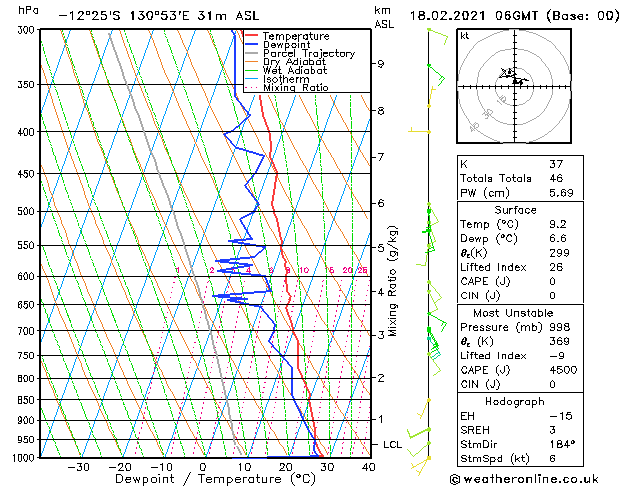Image resolution: width=629 pixels, height=486 pixels.
Task: Click the '700' hPa pressure level label
Action: tap(26, 331)
